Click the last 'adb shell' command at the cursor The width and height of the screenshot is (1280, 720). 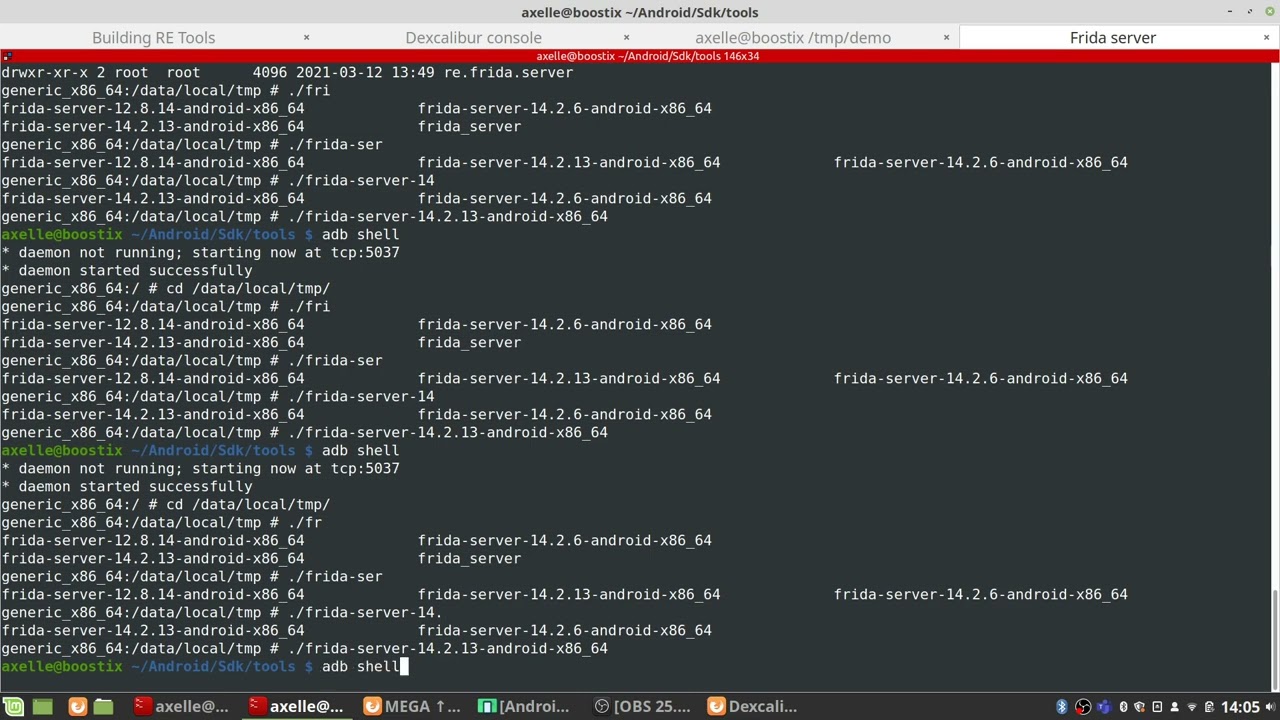pos(360,666)
